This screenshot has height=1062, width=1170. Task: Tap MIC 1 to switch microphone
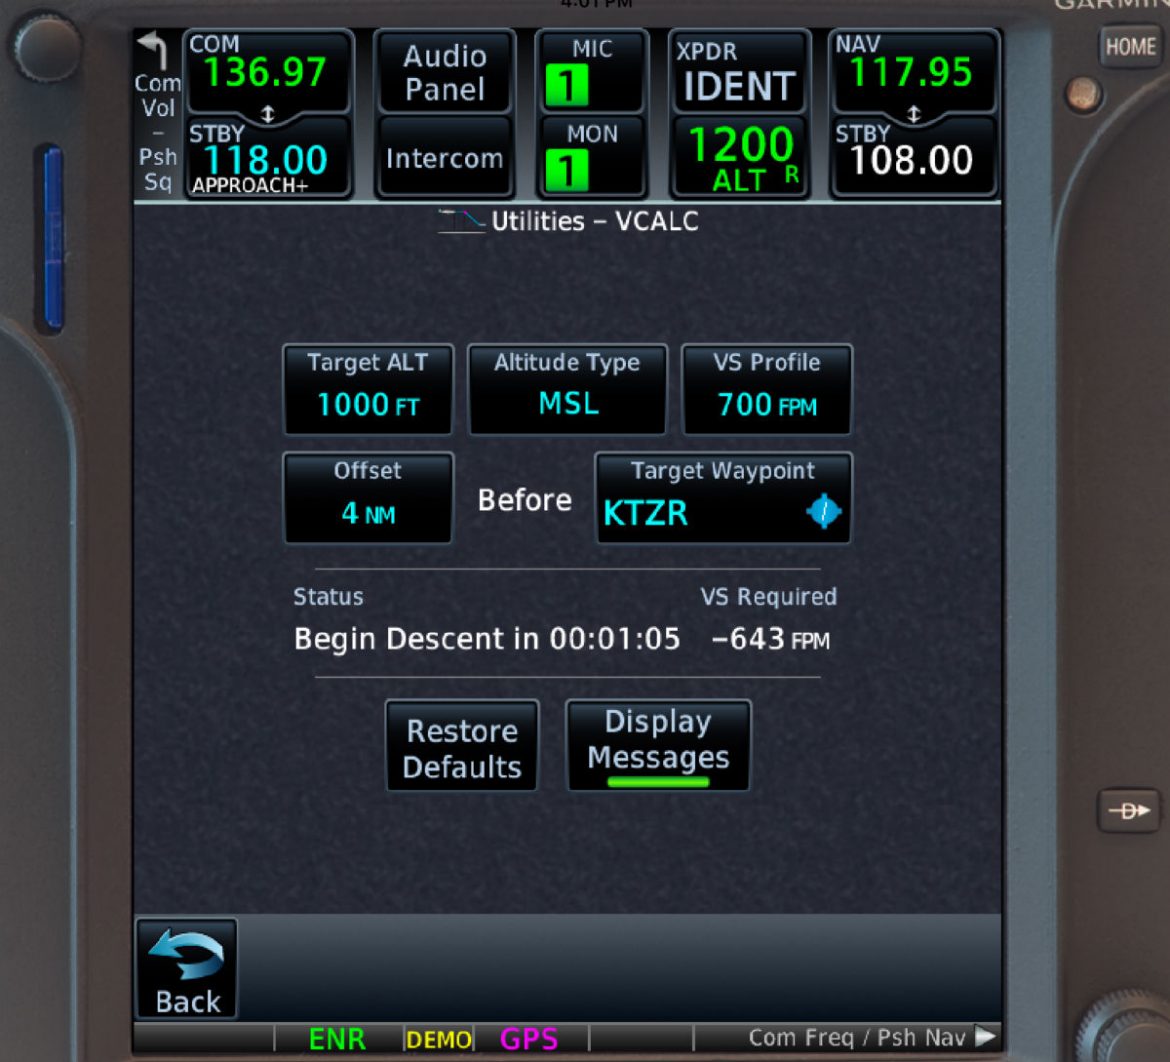[590, 68]
